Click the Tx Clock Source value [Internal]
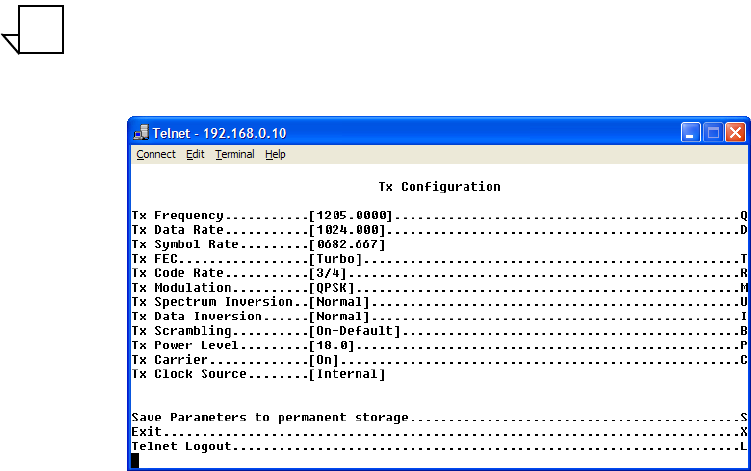This screenshot has width=751, height=471. click(347, 374)
